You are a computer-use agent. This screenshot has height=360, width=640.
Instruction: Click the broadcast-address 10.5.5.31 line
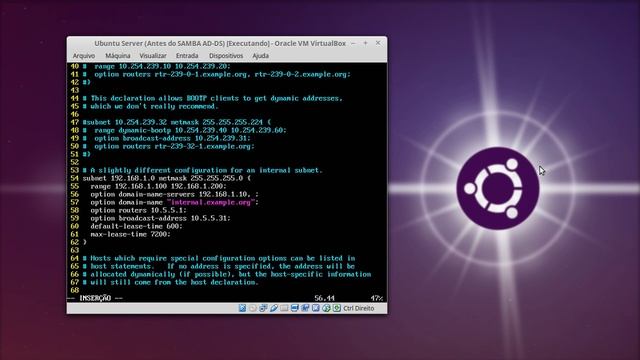(160, 218)
